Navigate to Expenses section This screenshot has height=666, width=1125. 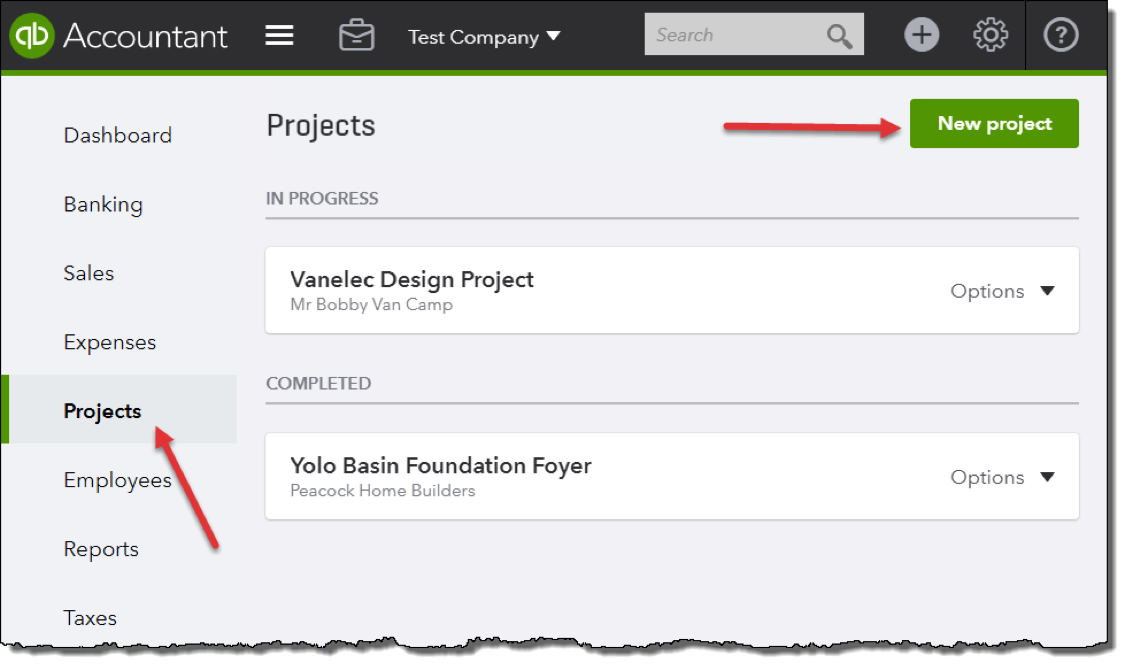[x=110, y=342]
